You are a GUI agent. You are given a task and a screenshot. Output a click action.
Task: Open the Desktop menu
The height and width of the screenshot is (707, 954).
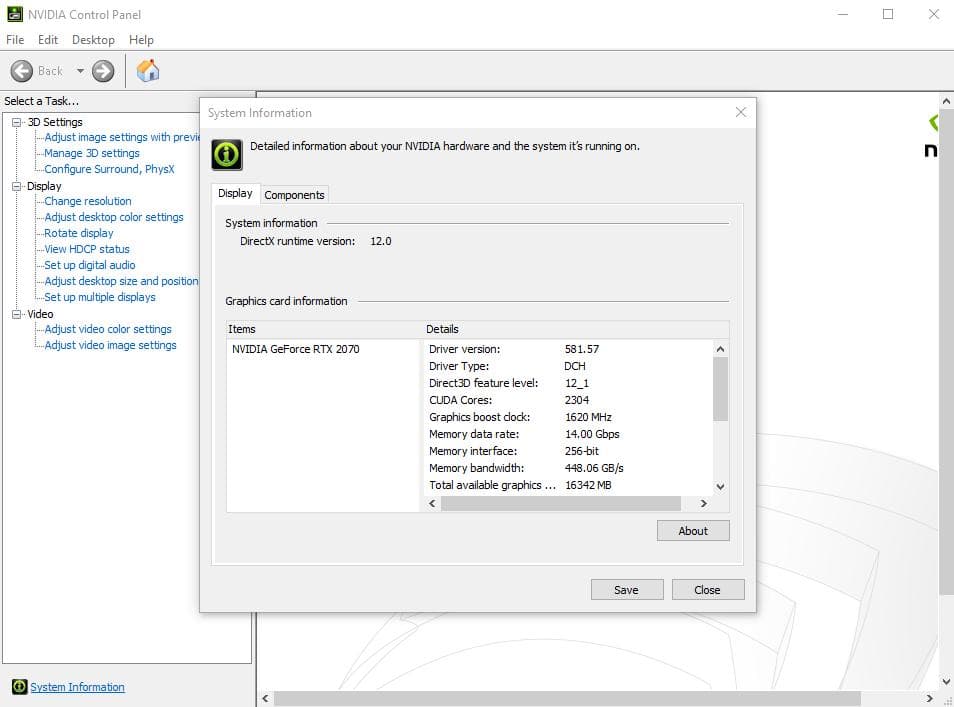coord(93,39)
